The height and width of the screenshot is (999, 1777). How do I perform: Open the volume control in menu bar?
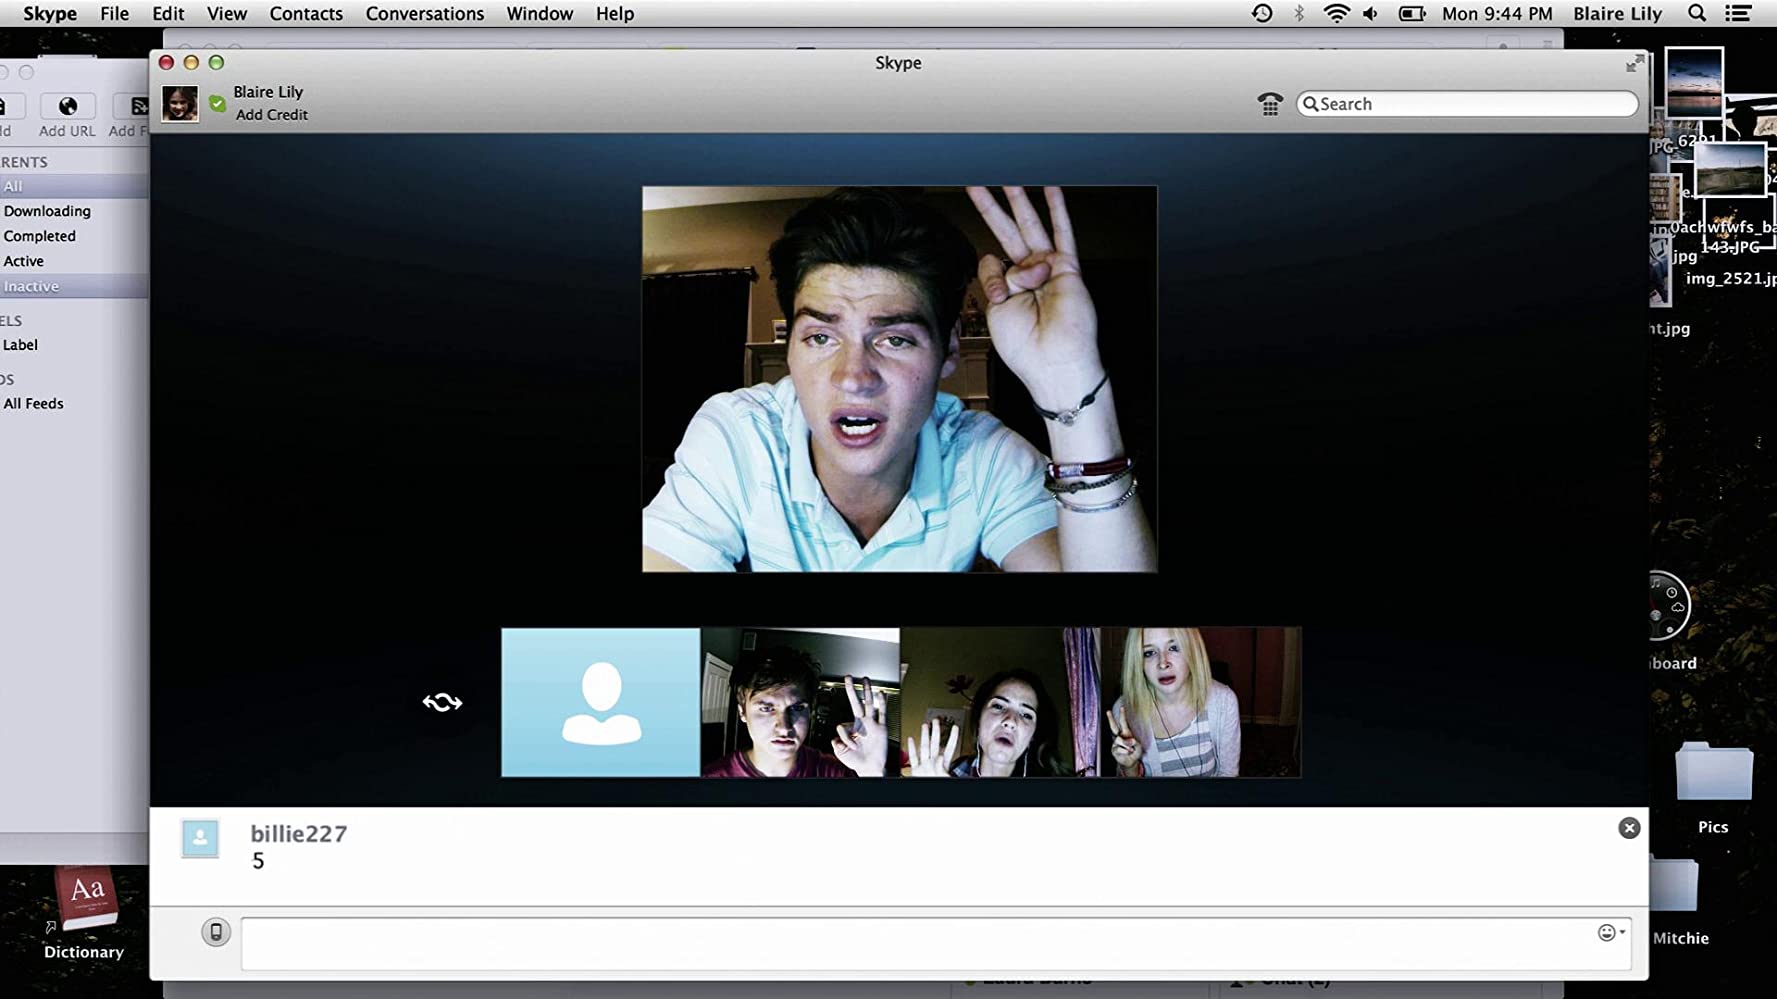point(1370,14)
